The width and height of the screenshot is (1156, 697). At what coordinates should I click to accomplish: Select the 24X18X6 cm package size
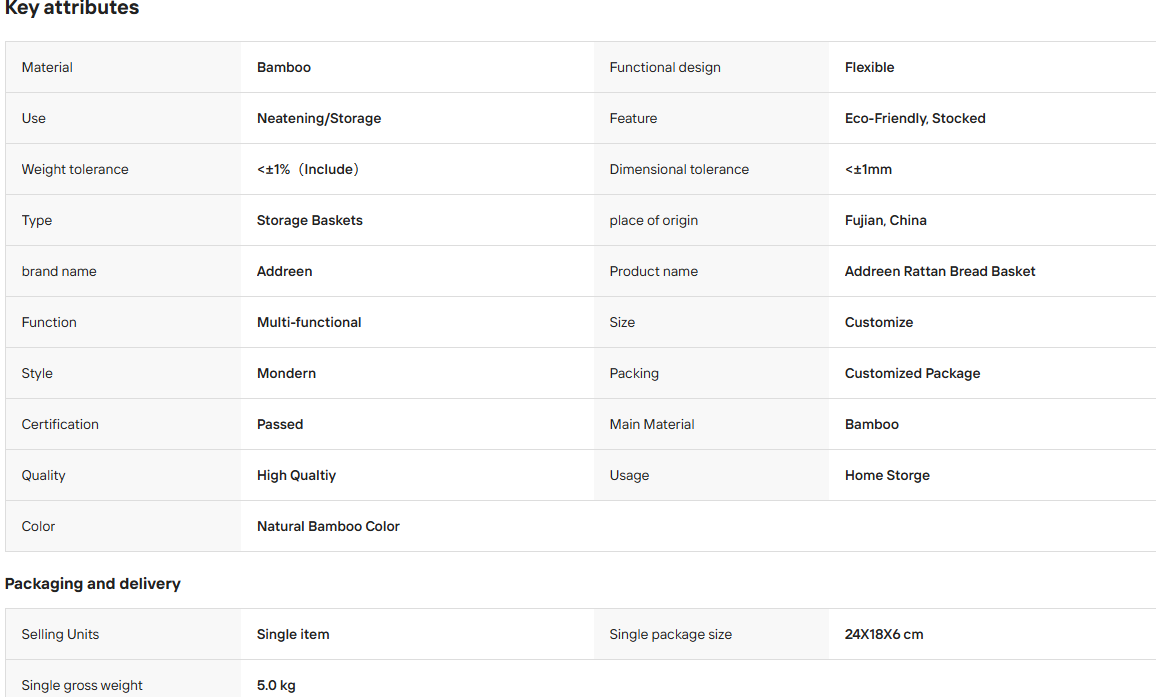(884, 634)
